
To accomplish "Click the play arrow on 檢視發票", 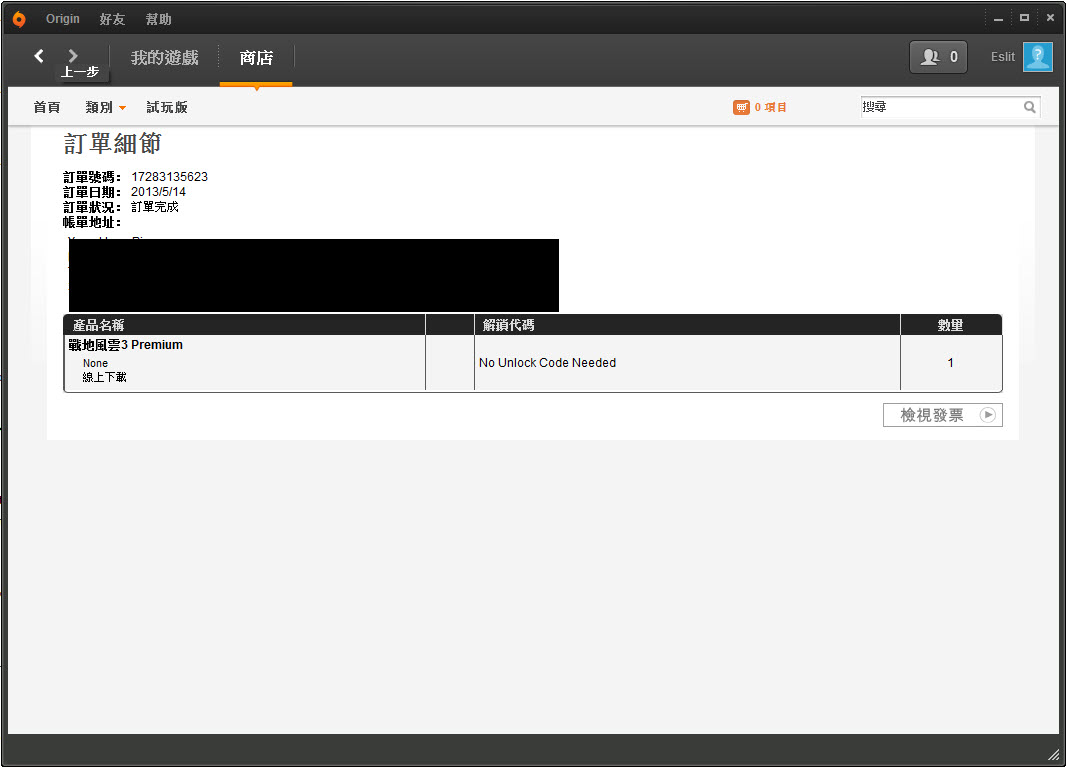I will [x=987, y=415].
